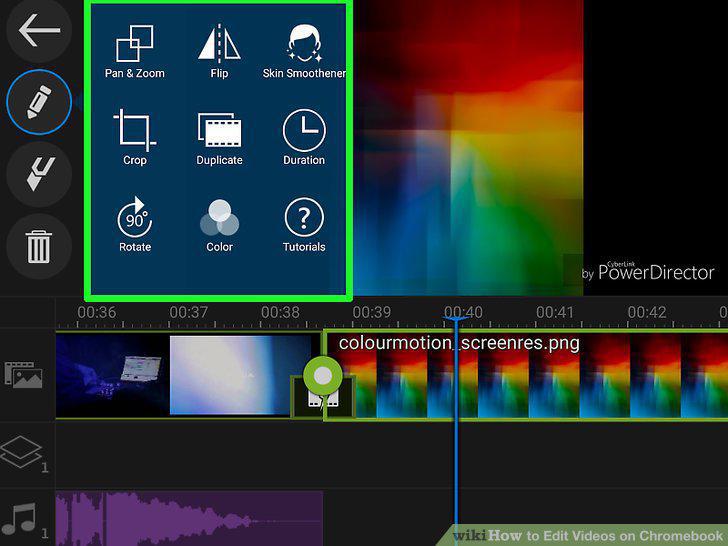The height and width of the screenshot is (546, 728).
Task: Select the purple audio waveform clip
Action: [189, 518]
